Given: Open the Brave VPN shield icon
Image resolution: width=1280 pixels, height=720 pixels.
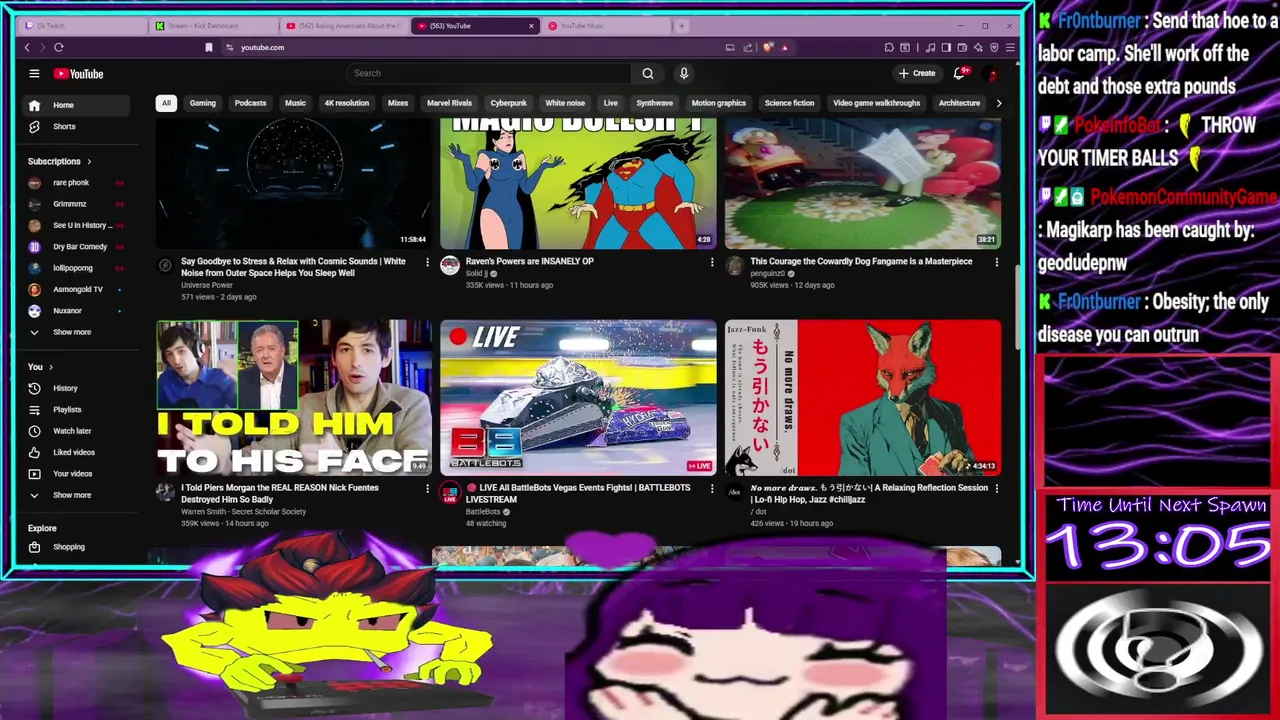Looking at the screenshot, I should (x=994, y=47).
